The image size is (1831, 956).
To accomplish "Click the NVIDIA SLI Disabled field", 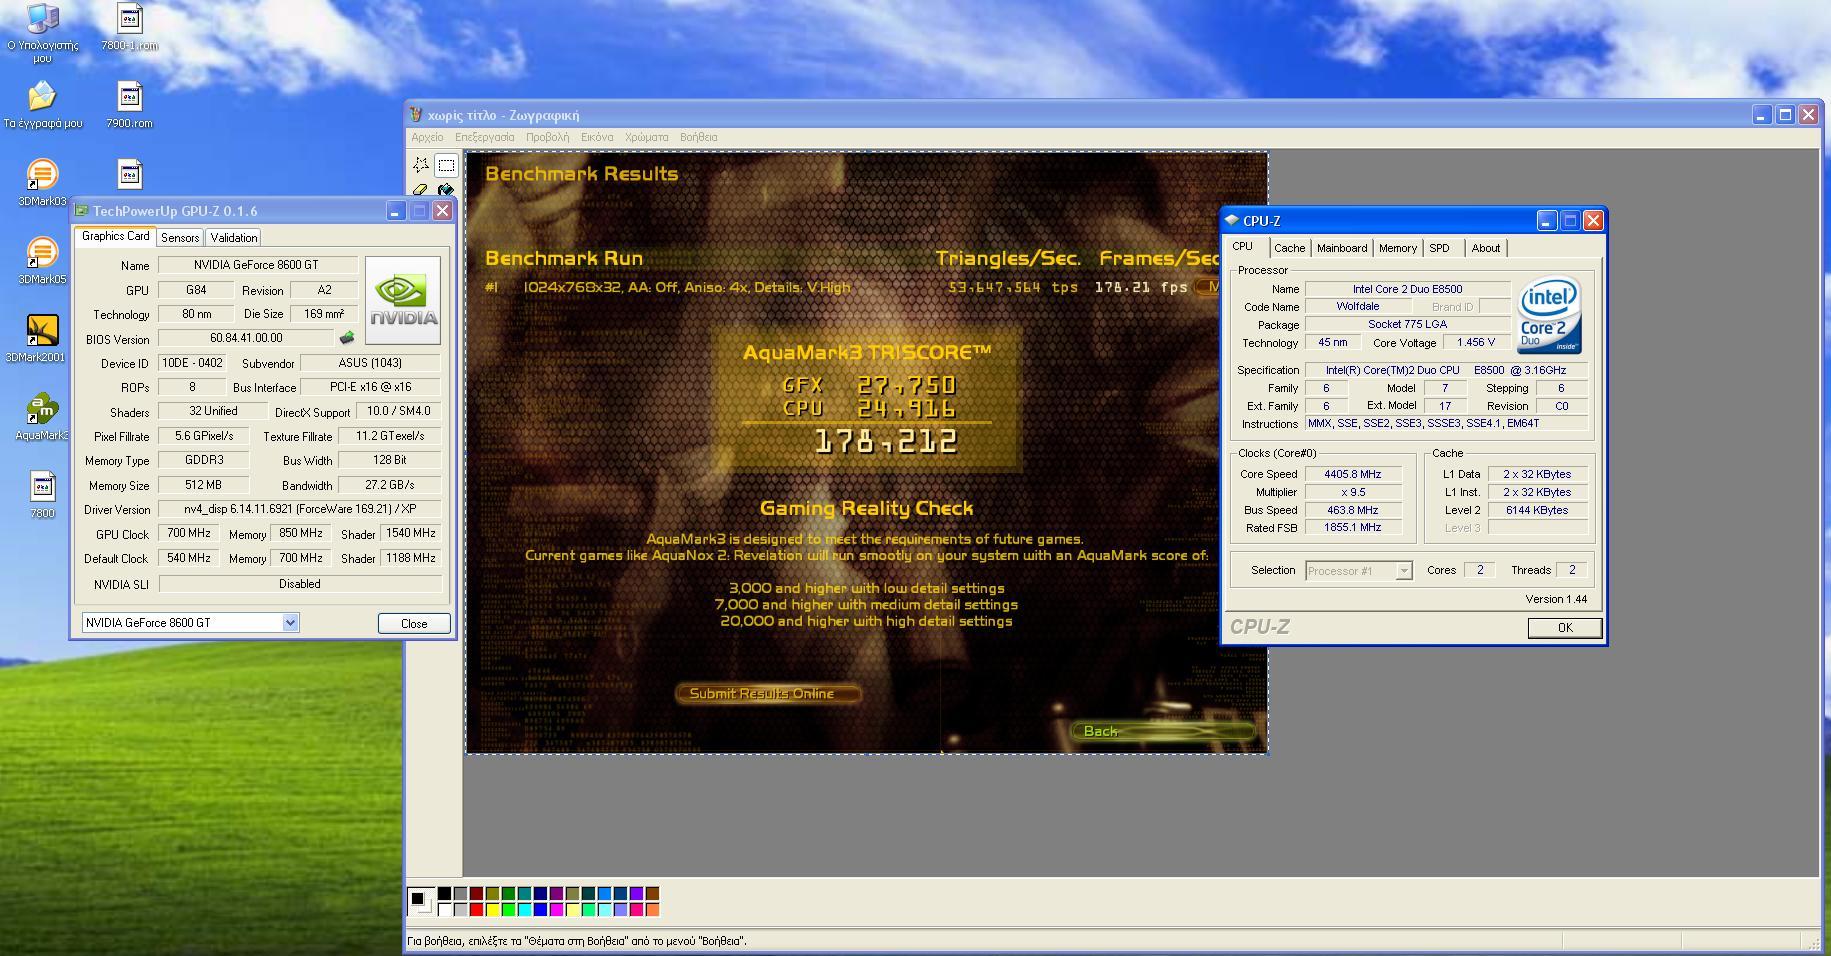I will coord(300,584).
